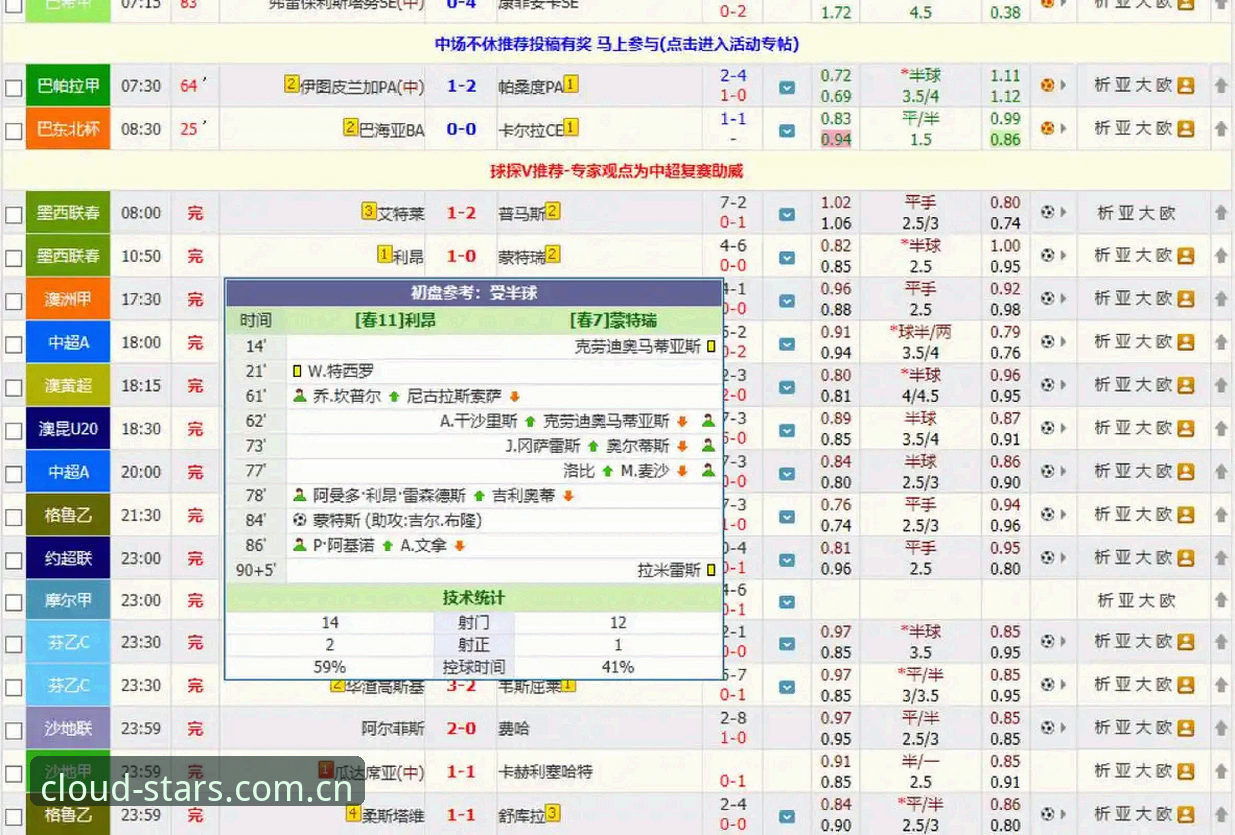
Task: Select checkbox for 墨西联春 10:50 match
Action: point(13,258)
